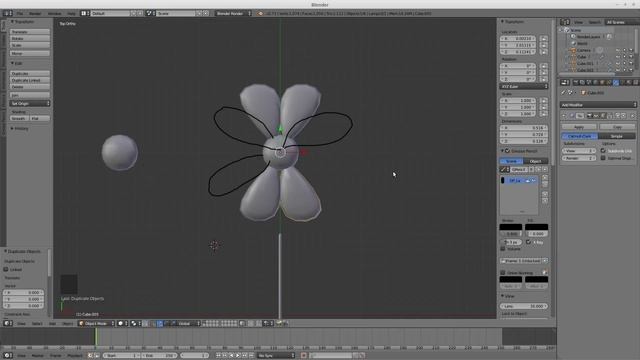Click the Camera object icon in outliner
Image resolution: width=640 pixels, height=360 pixels.
pos(573,50)
